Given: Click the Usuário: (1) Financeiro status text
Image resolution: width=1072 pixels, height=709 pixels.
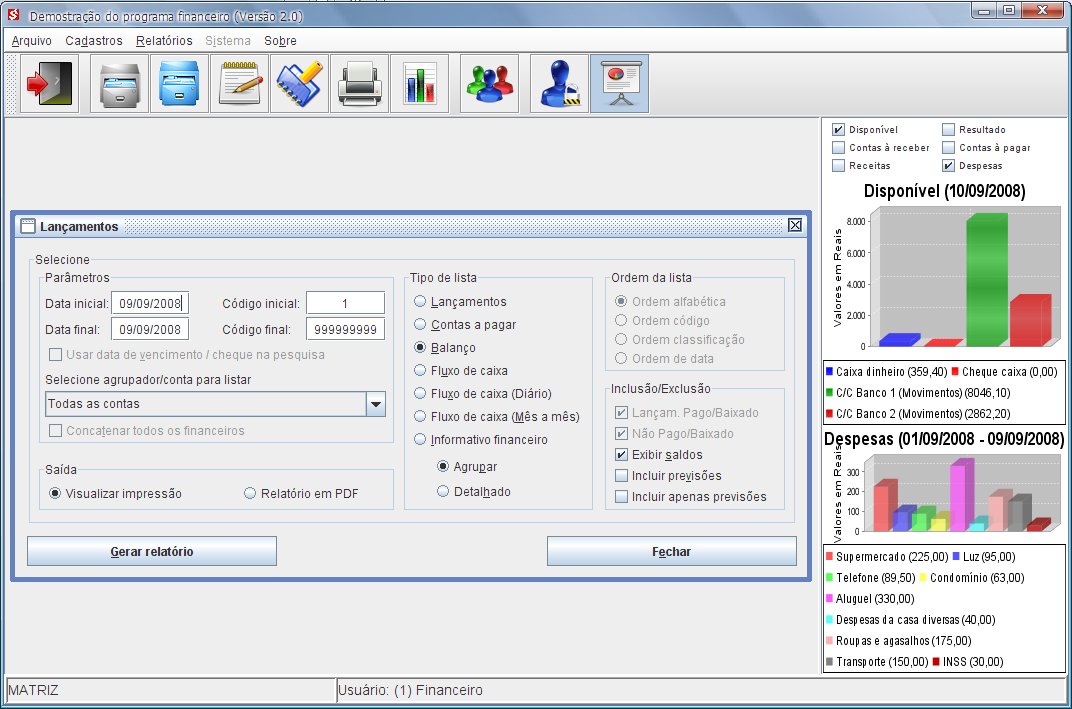Looking at the screenshot, I should tap(410, 690).
